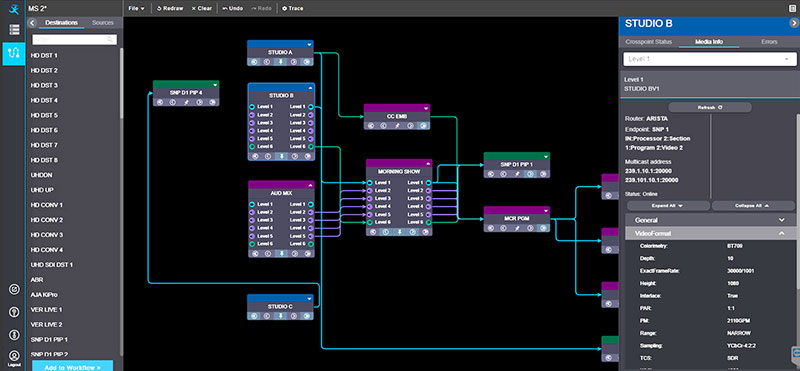Viewport: 800px width, 371px height.
Task: Click the left-arrow icon on STUDIO A node
Action: (254, 62)
